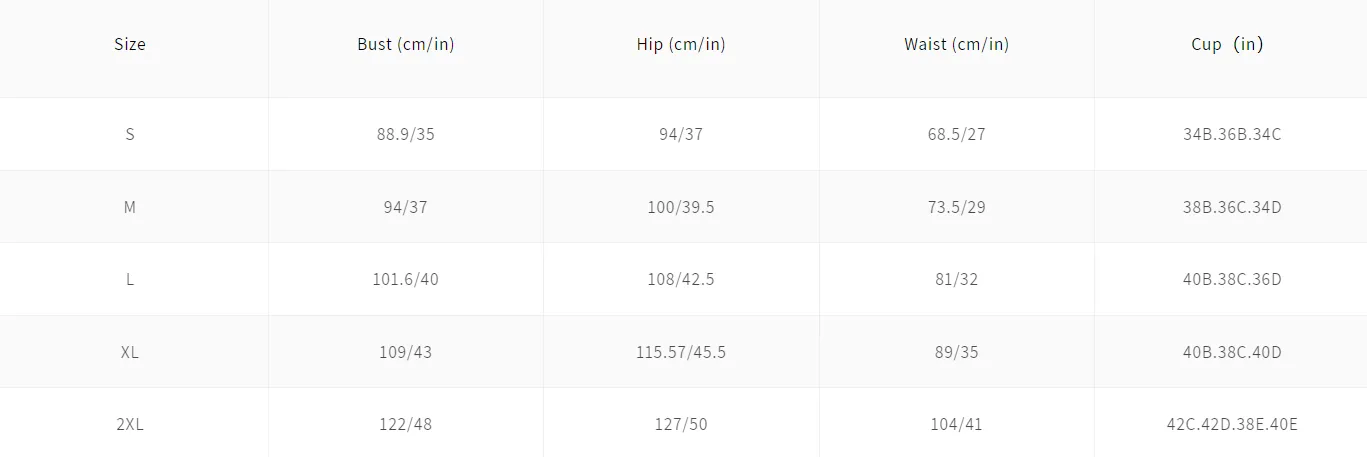Screen dimensions: 1367x457
Task: Click cup value 38B.36C.34D
Action: pos(1231,207)
